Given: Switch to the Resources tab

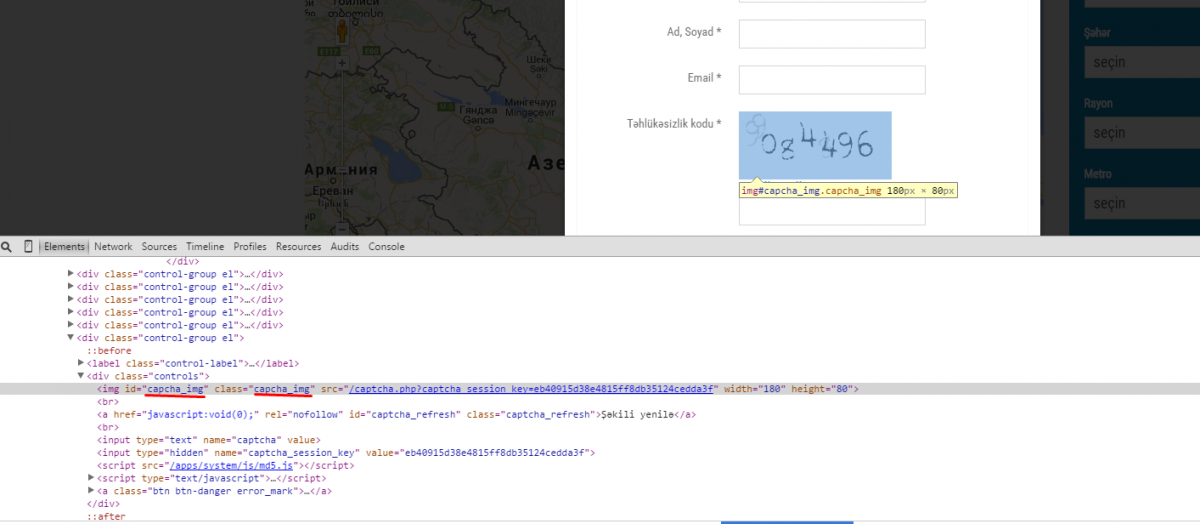Looking at the screenshot, I should coord(298,247).
